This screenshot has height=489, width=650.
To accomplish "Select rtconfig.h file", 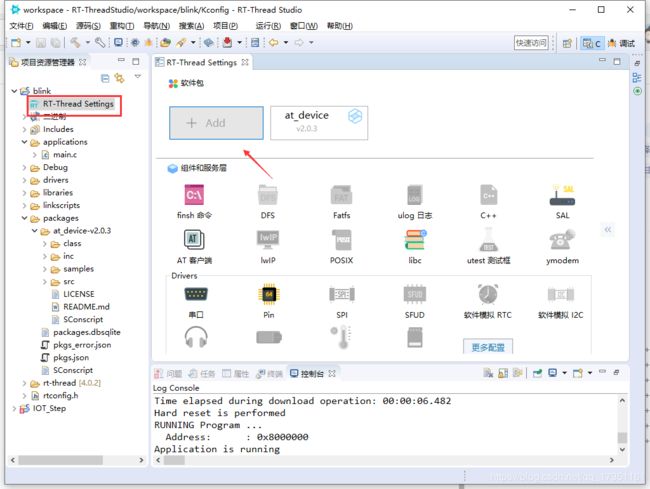I will (x=61, y=396).
